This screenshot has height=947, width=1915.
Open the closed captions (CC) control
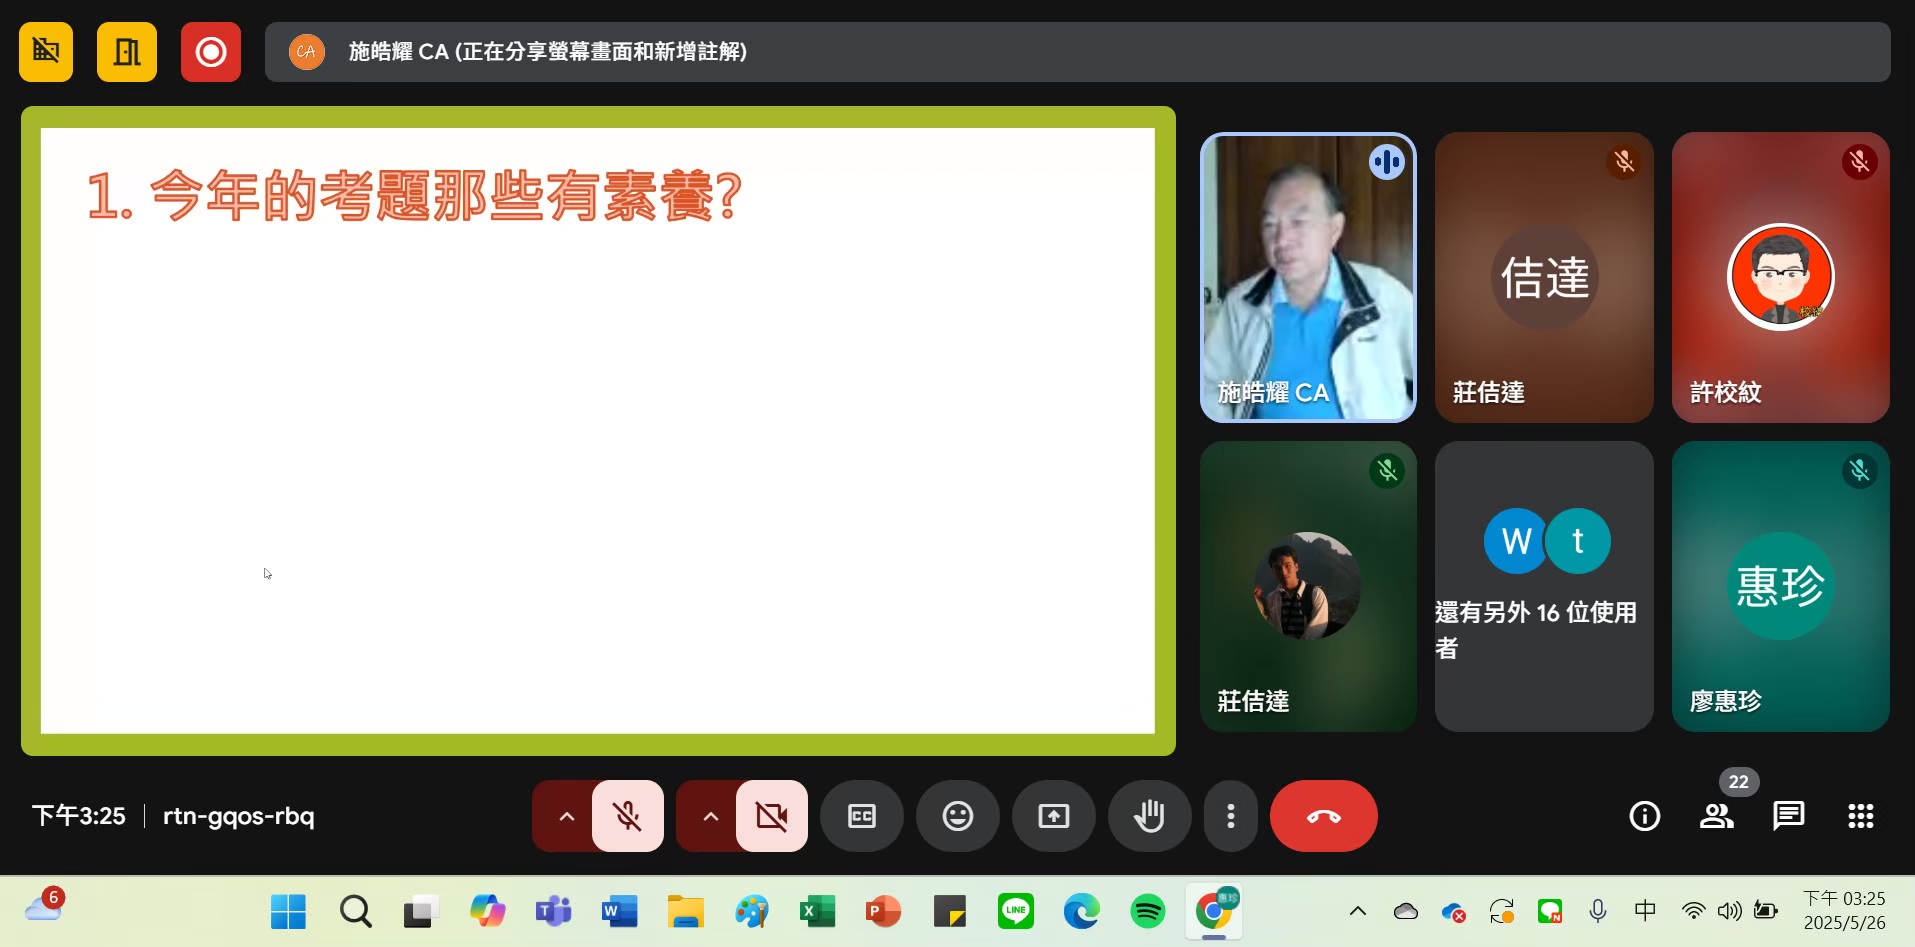(861, 816)
